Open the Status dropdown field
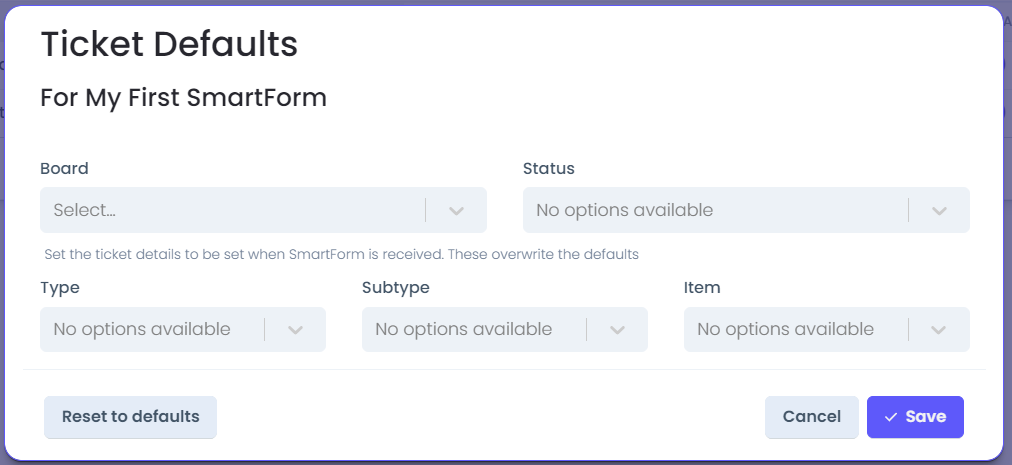 746,210
